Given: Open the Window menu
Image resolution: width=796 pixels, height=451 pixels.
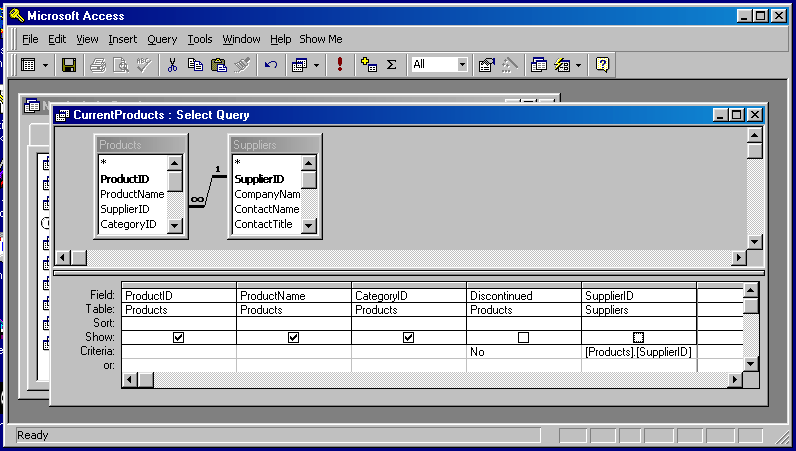Looking at the screenshot, I should click(241, 39).
